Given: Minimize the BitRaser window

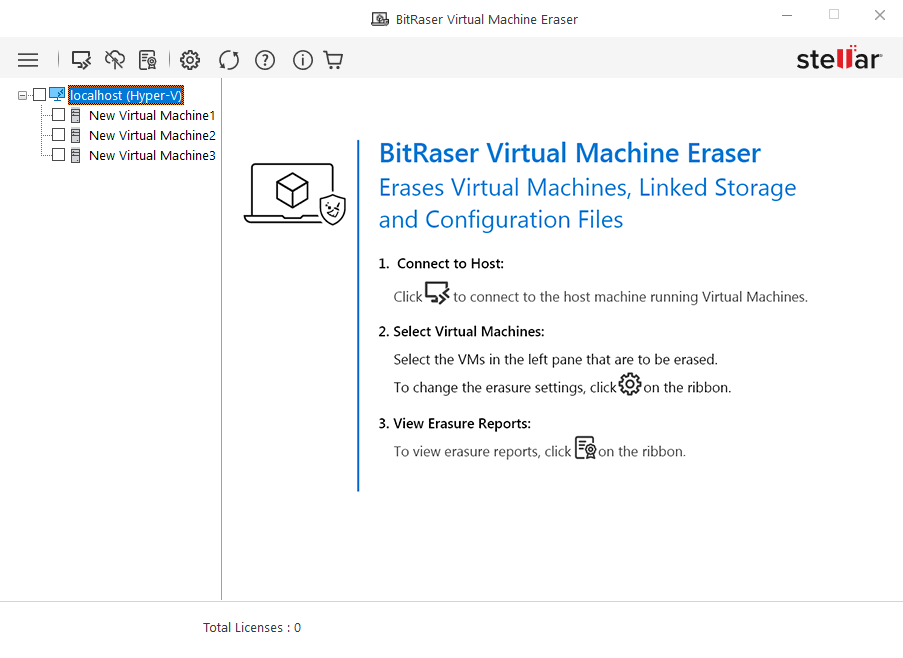Looking at the screenshot, I should coord(787,16).
